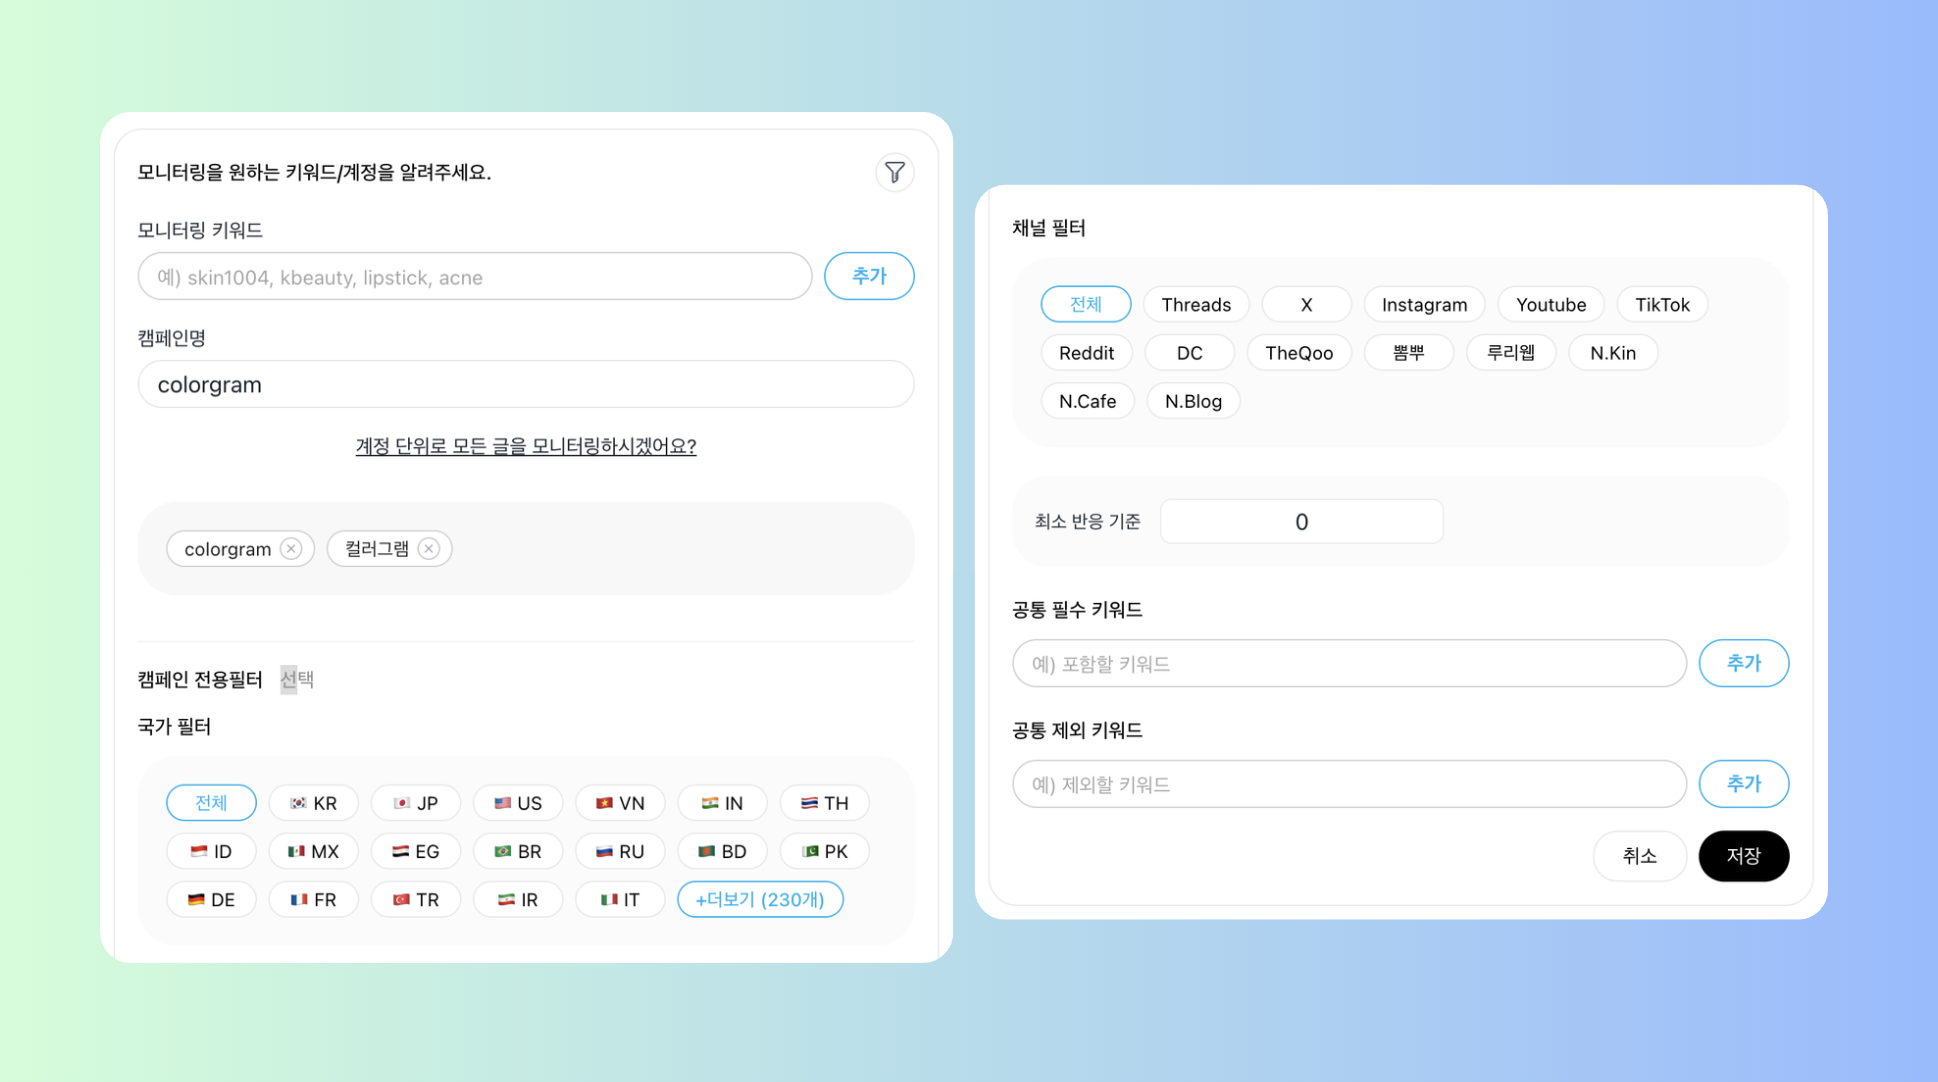This screenshot has height=1082, width=1938.
Task: Select the Instagram channel chip
Action: pos(1423,305)
